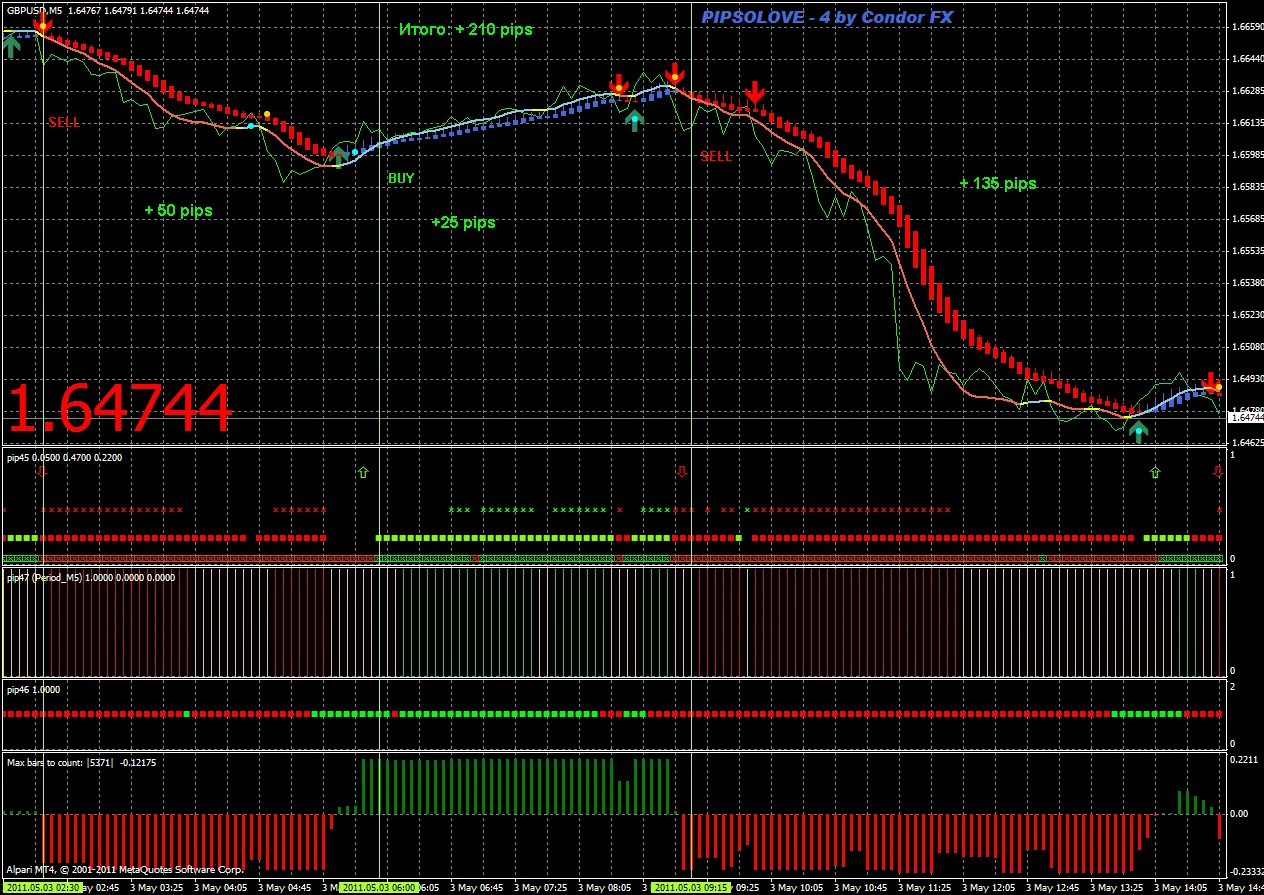Click the plain red down arrow above the falling red bars
Image resolution: width=1264 pixels, height=895 pixels.
755,93
